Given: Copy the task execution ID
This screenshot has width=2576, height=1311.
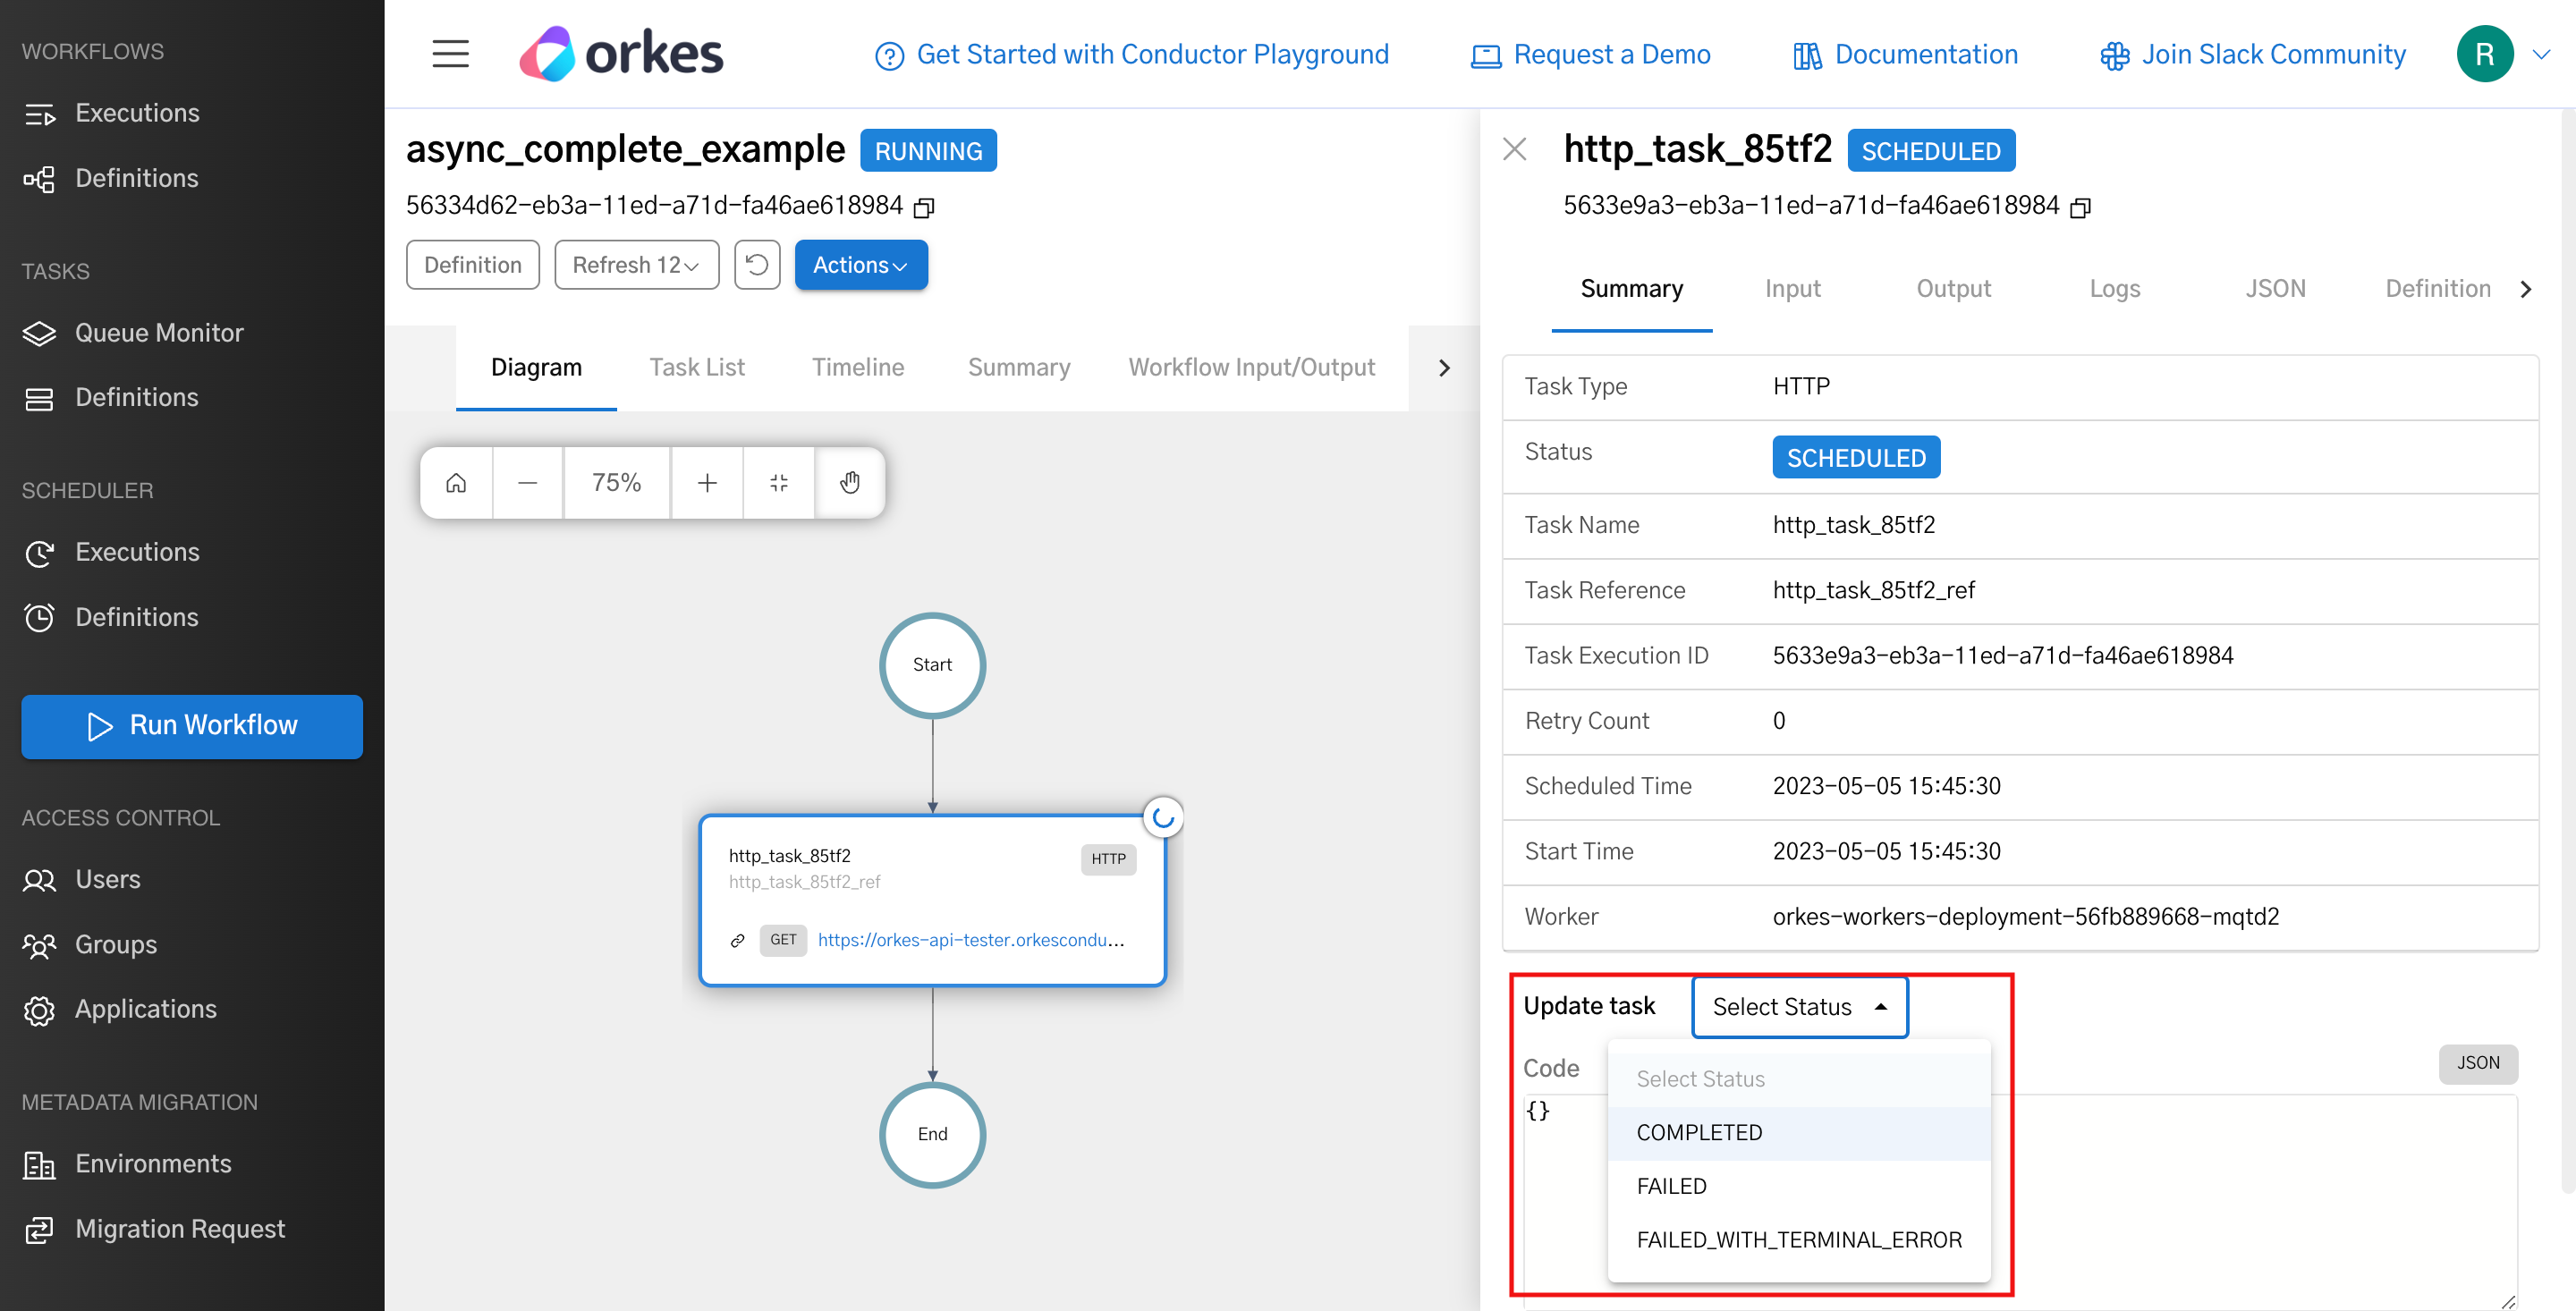Looking at the screenshot, I should (x=2081, y=207).
